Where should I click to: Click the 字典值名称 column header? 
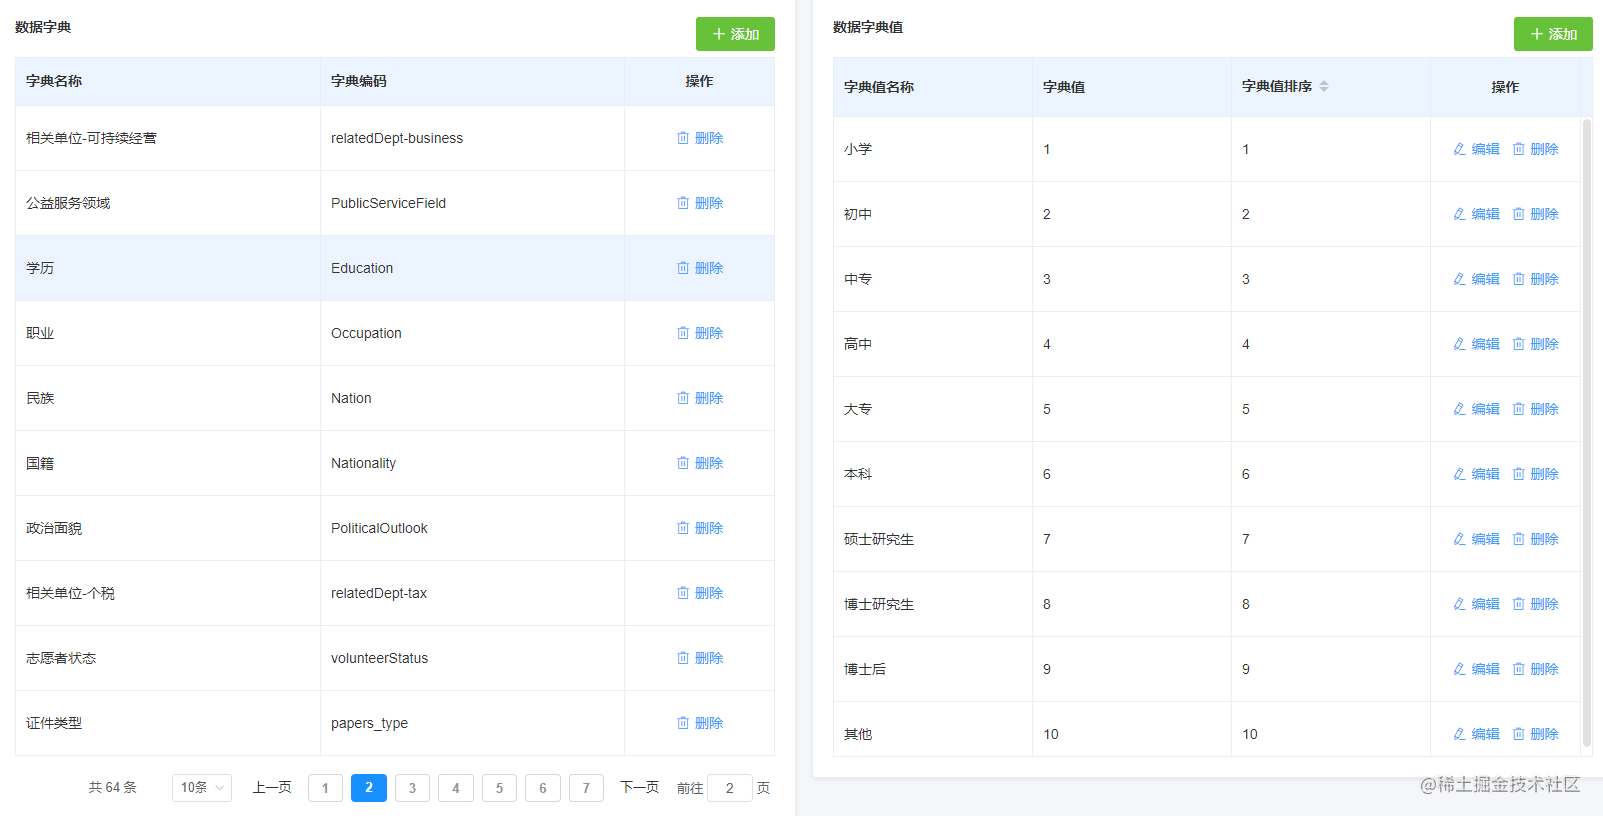pos(932,87)
